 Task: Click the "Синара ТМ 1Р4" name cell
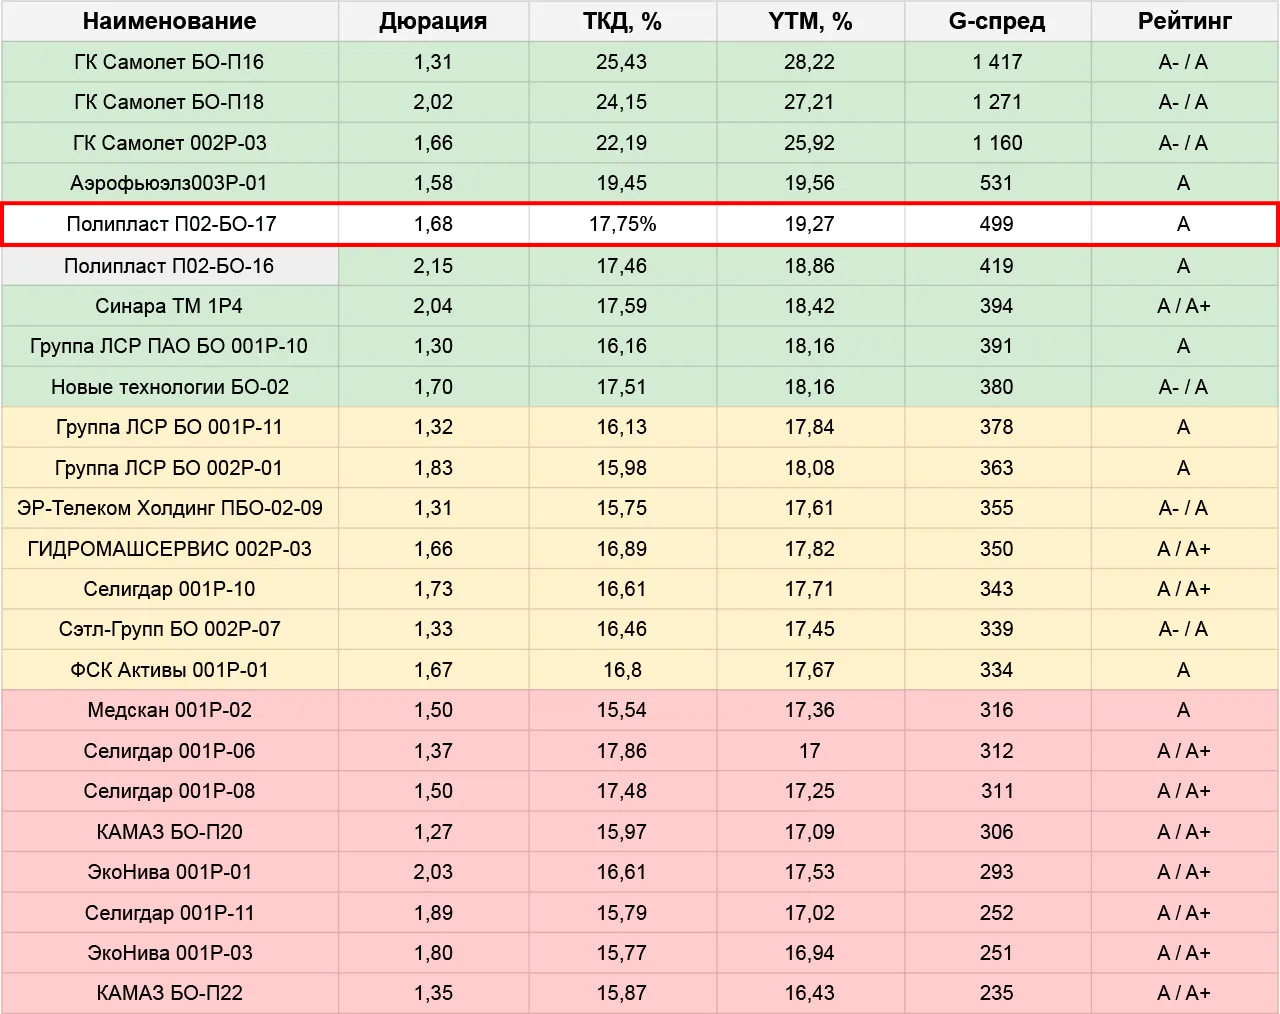pos(169,306)
